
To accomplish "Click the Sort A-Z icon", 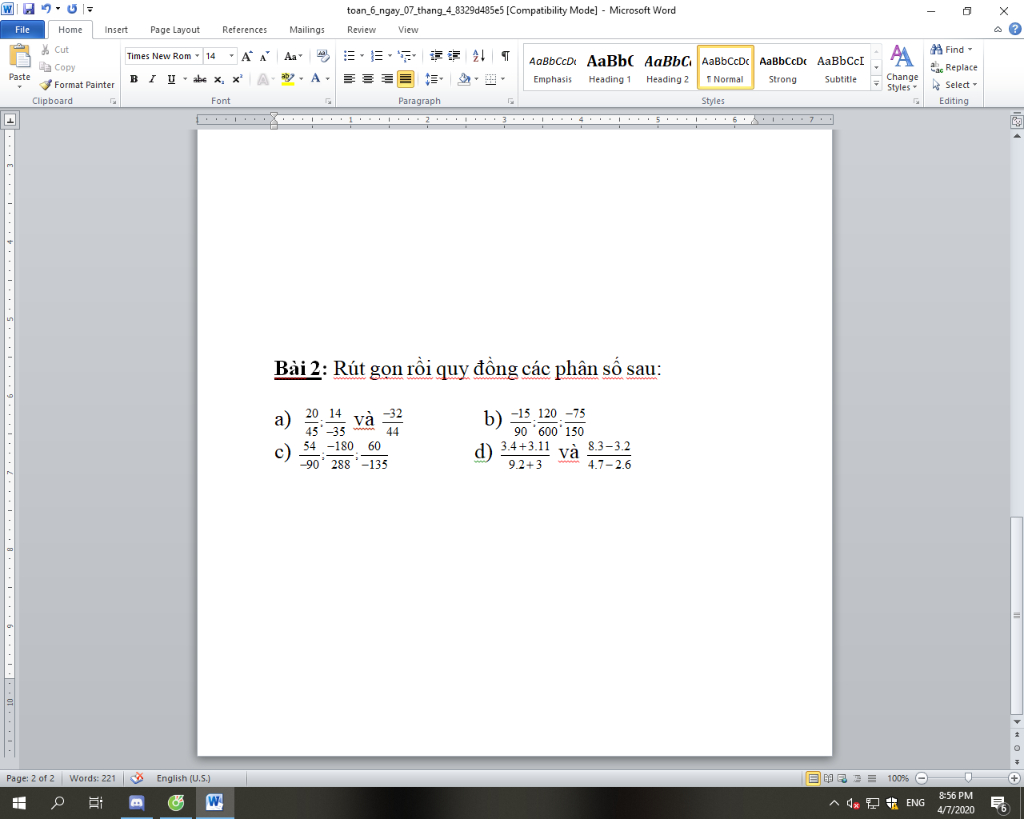I will pos(479,56).
